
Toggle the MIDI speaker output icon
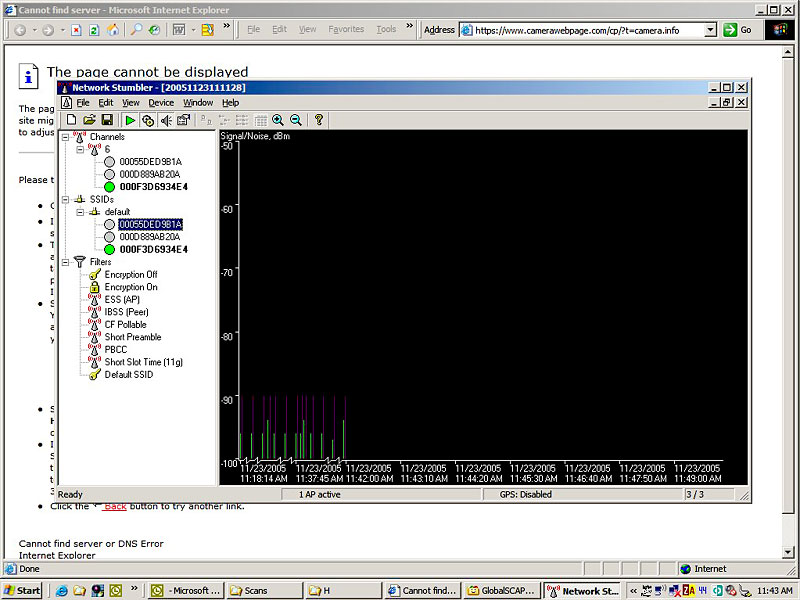pyautogui.click(x=166, y=120)
